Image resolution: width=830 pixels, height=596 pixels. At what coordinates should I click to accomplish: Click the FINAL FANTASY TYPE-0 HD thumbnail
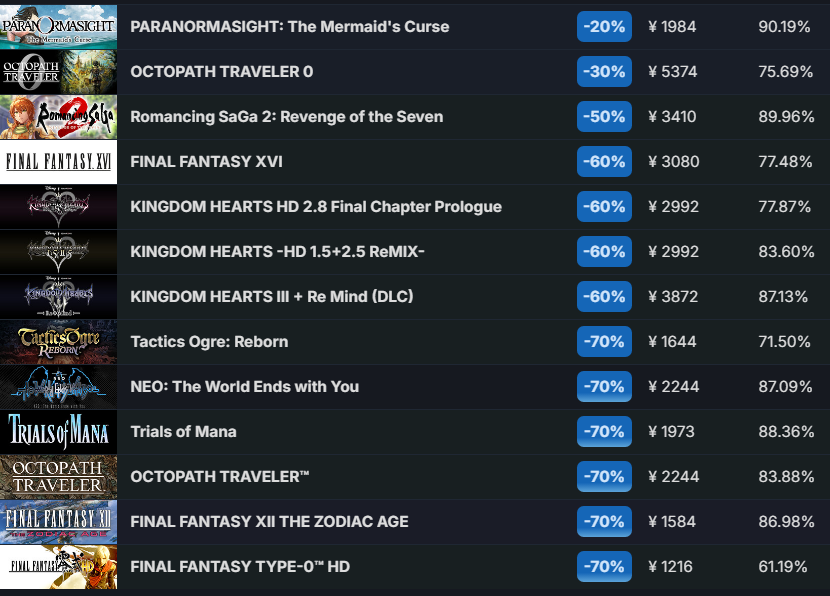(x=58, y=567)
